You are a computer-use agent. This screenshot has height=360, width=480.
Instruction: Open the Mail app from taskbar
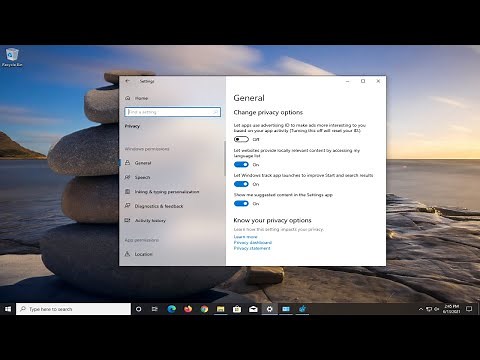(x=253, y=309)
